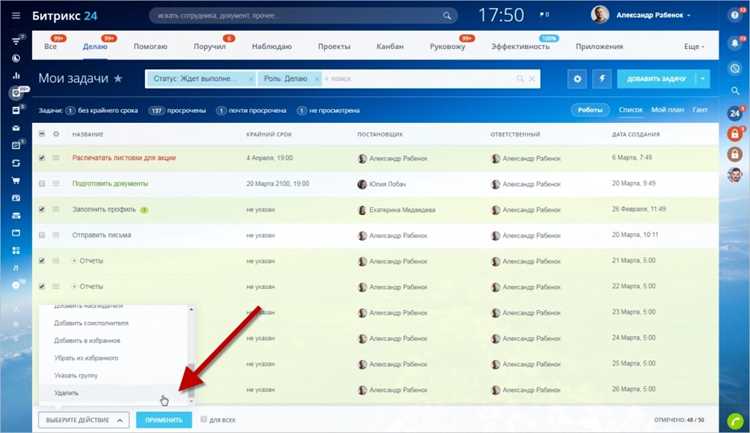Viewport: 750px width, 433px height.
Task: Check the Подготовить документы row checkbox
Action: pyautogui.click(x=42, y=184)
